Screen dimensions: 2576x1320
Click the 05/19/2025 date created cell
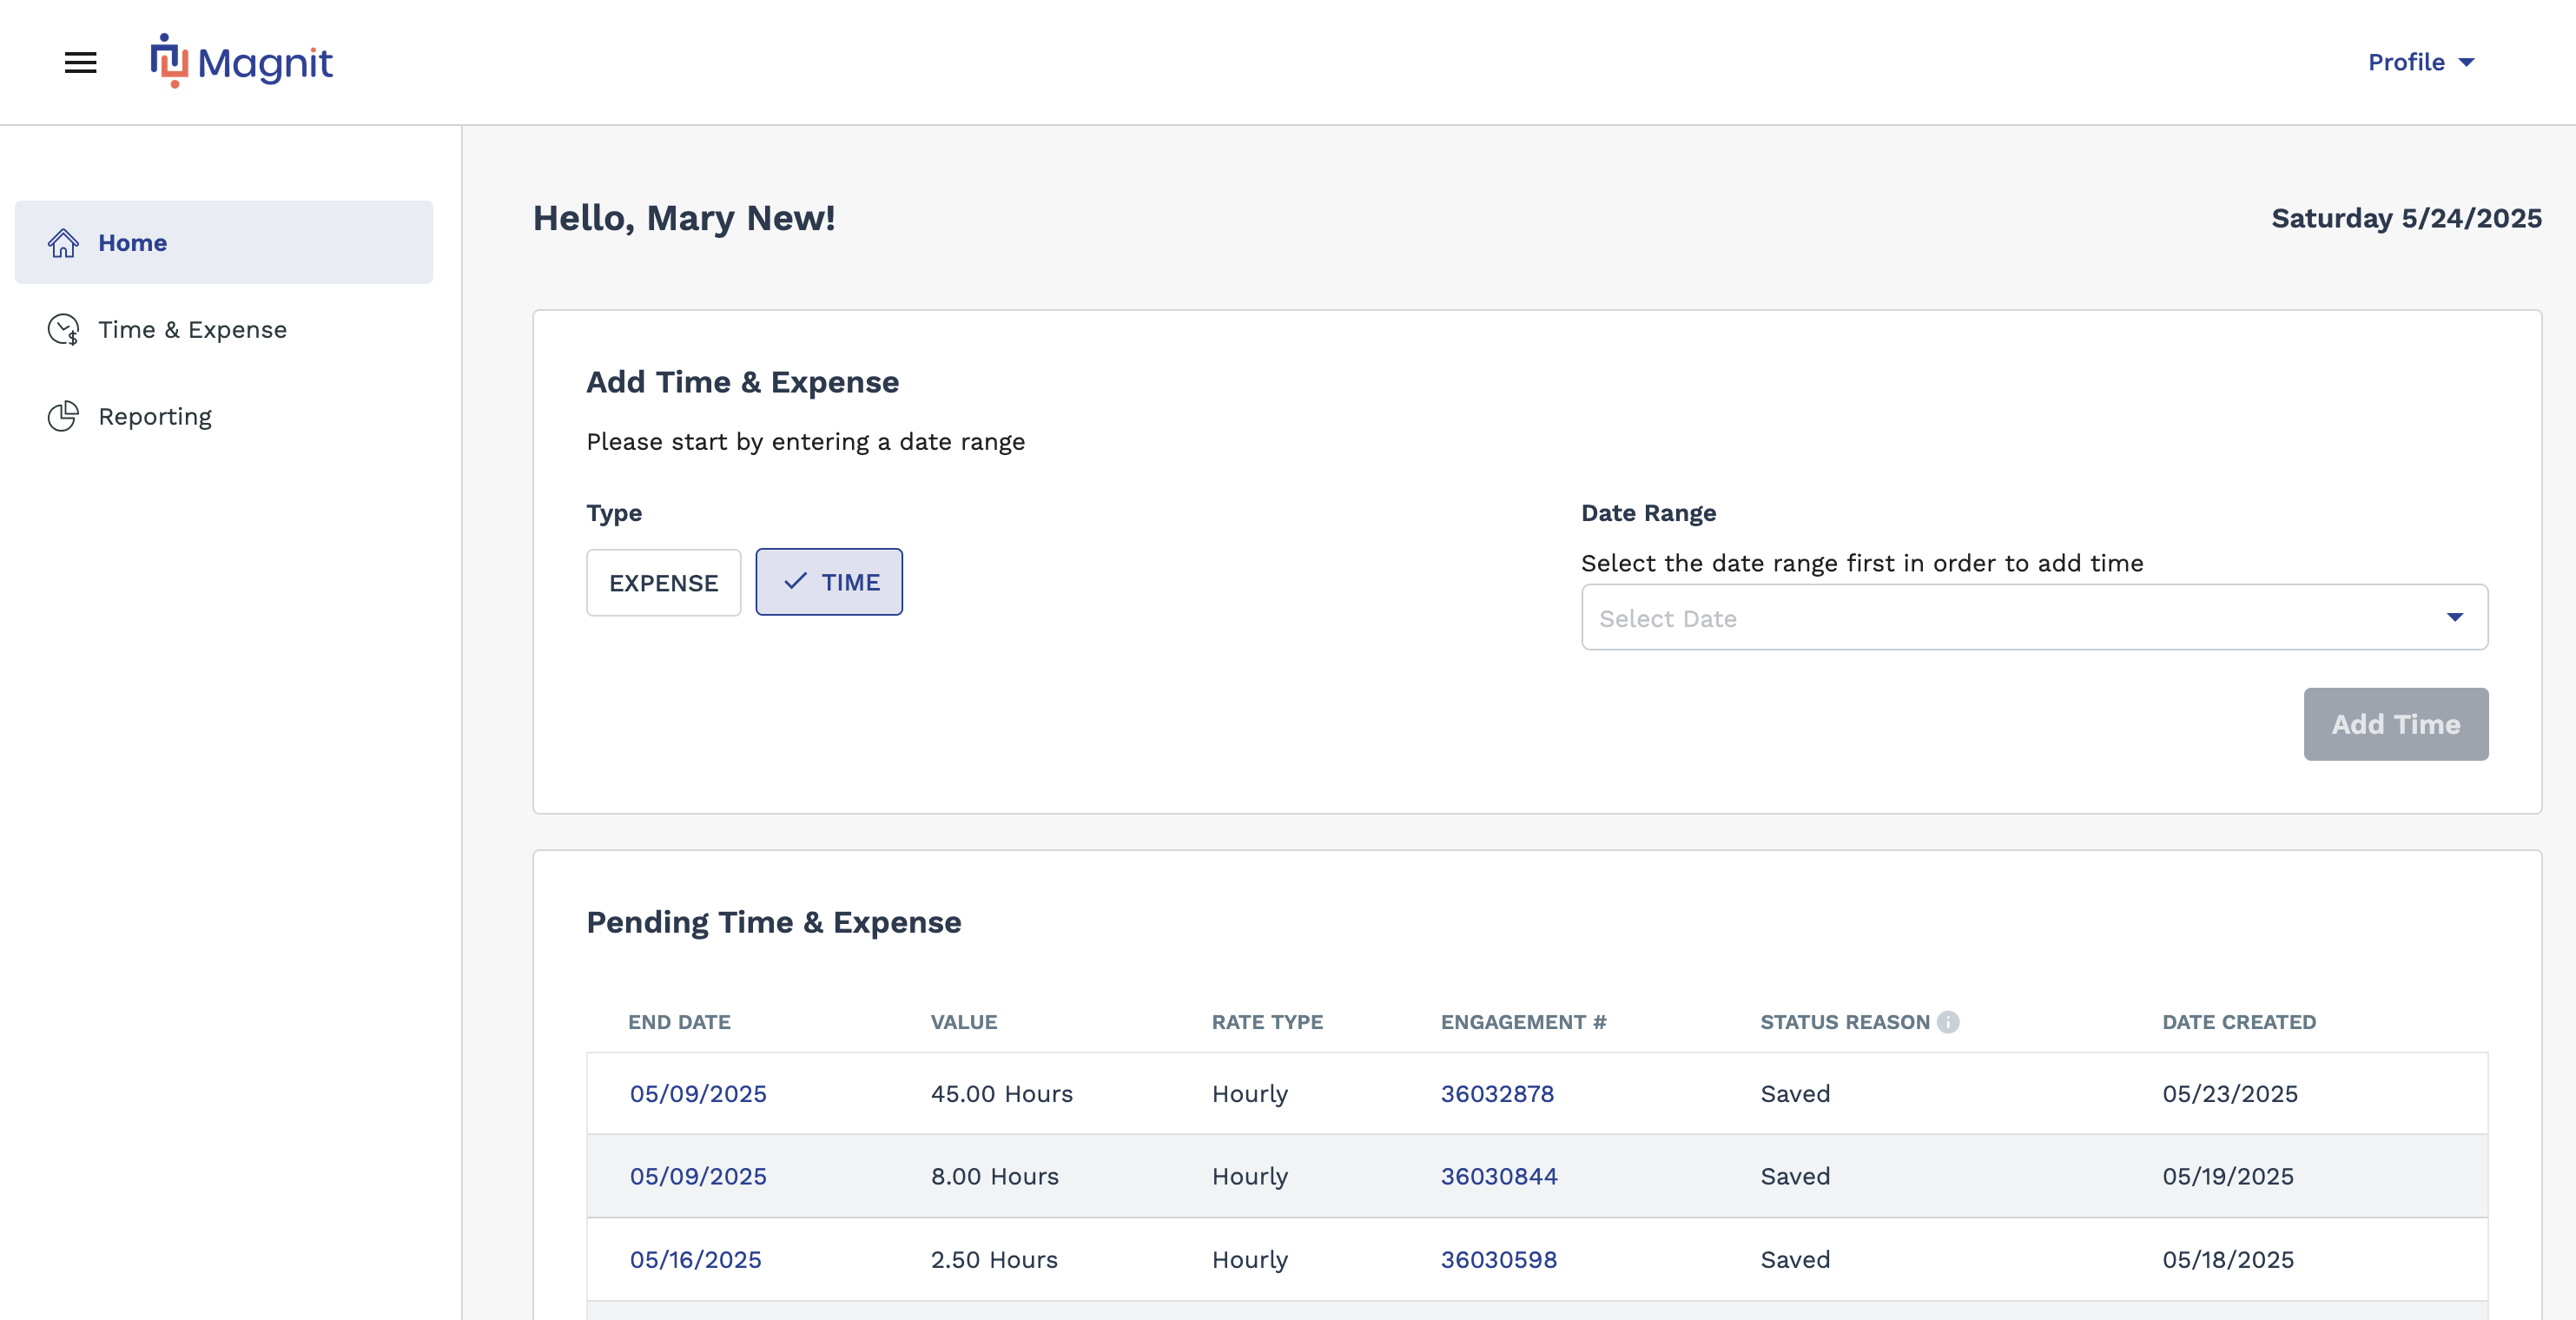[2228, 1176]
